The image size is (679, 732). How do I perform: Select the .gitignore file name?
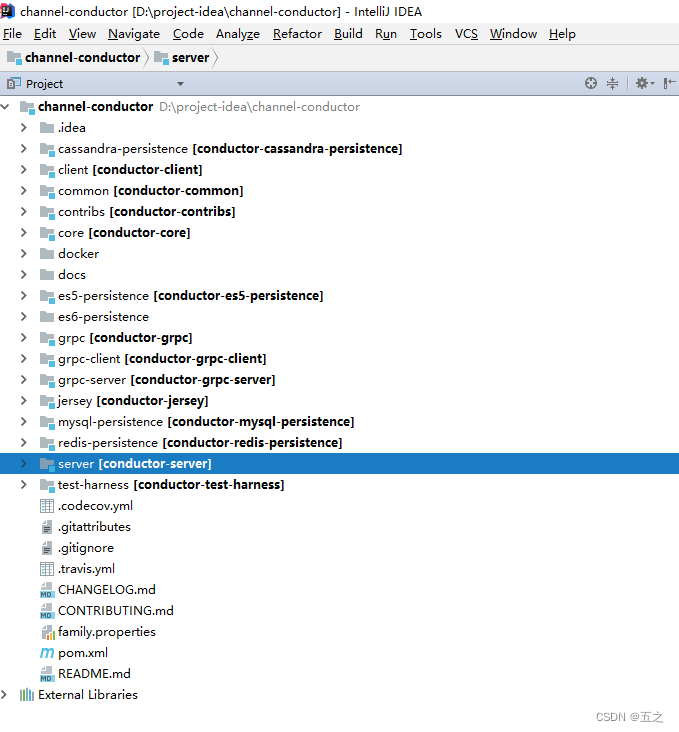[86, 548]
